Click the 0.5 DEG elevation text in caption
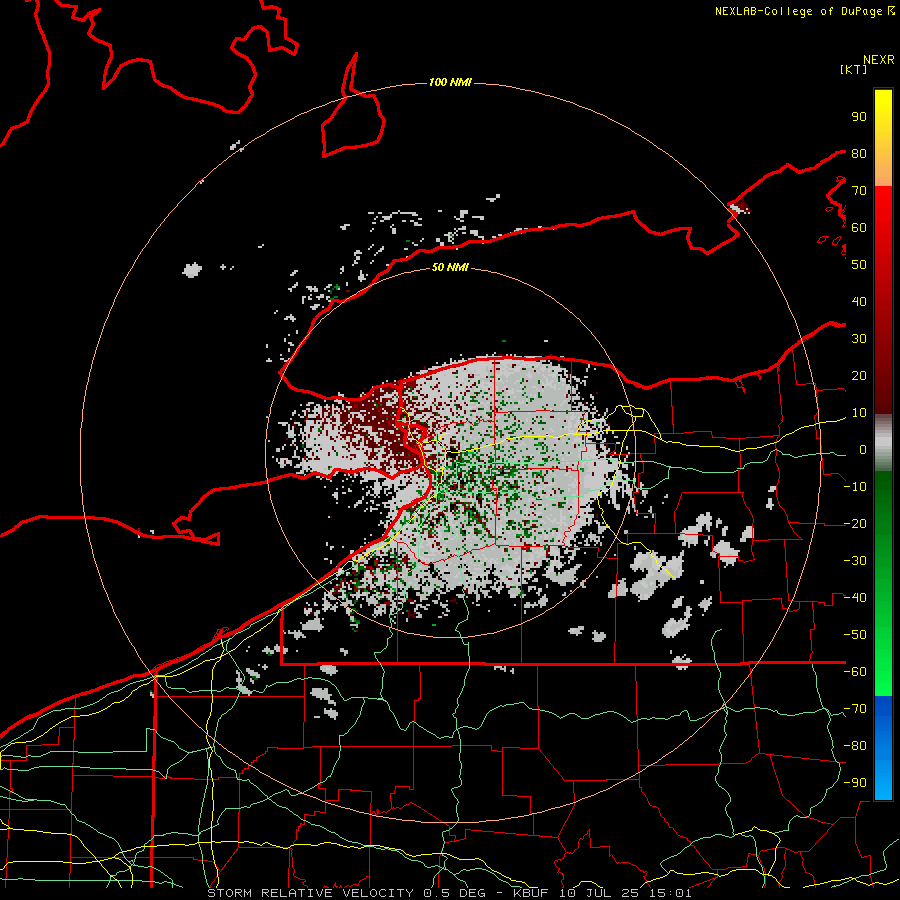 [x=454, y=893]
